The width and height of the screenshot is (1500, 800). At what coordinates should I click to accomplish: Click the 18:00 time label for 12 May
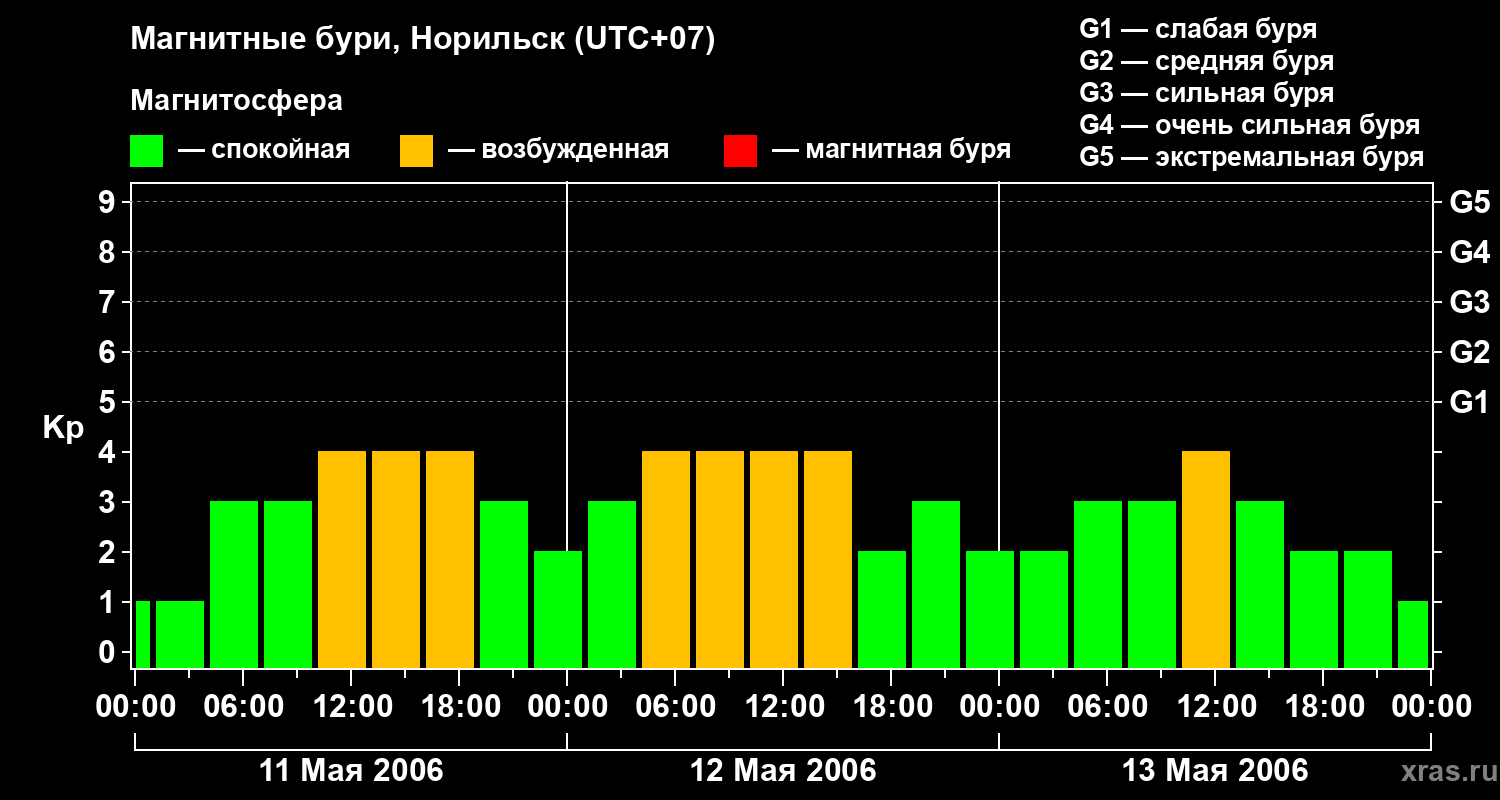[x=891, y=707]
